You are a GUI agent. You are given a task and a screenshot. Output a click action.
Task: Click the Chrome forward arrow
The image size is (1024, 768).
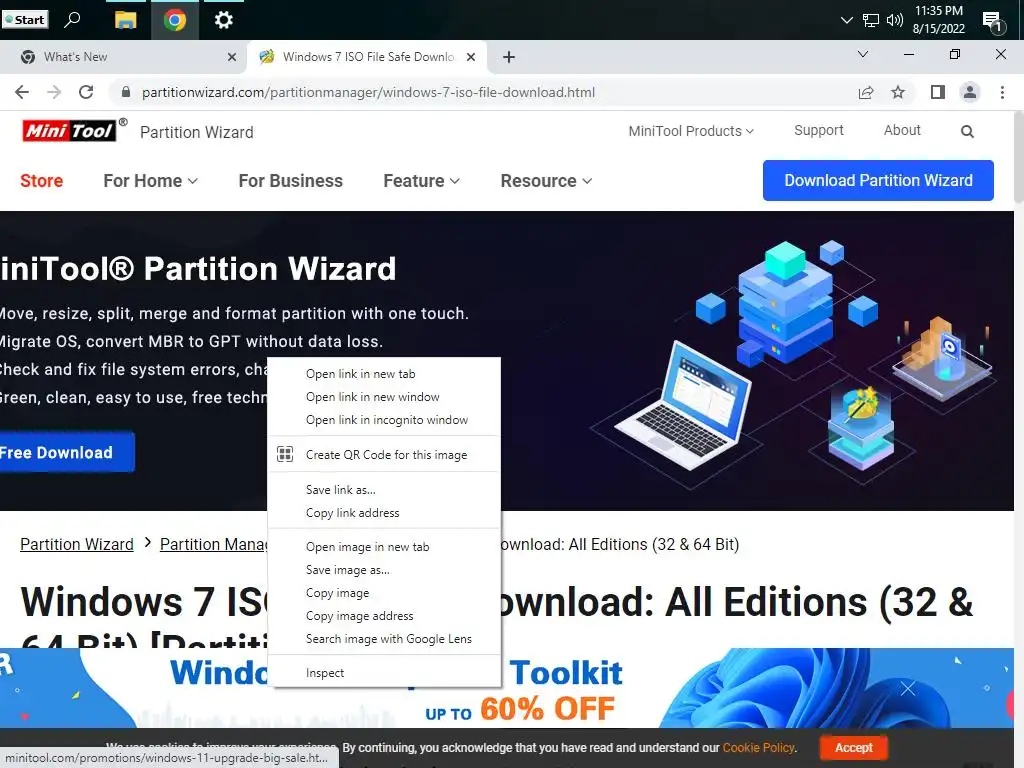pyautogui.click(x=54, y=92)
